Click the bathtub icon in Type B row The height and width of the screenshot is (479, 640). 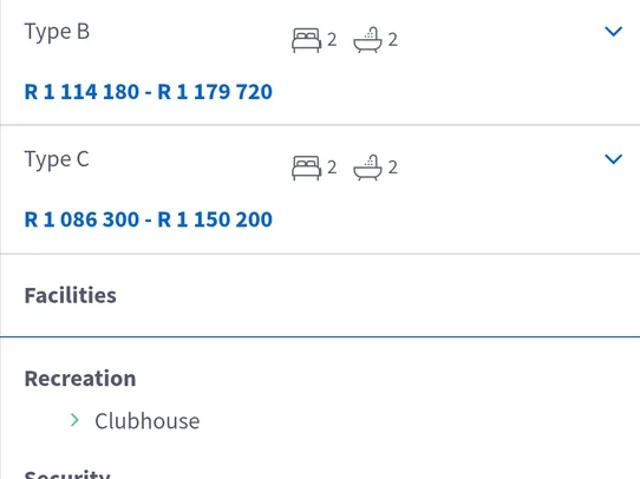368,39
